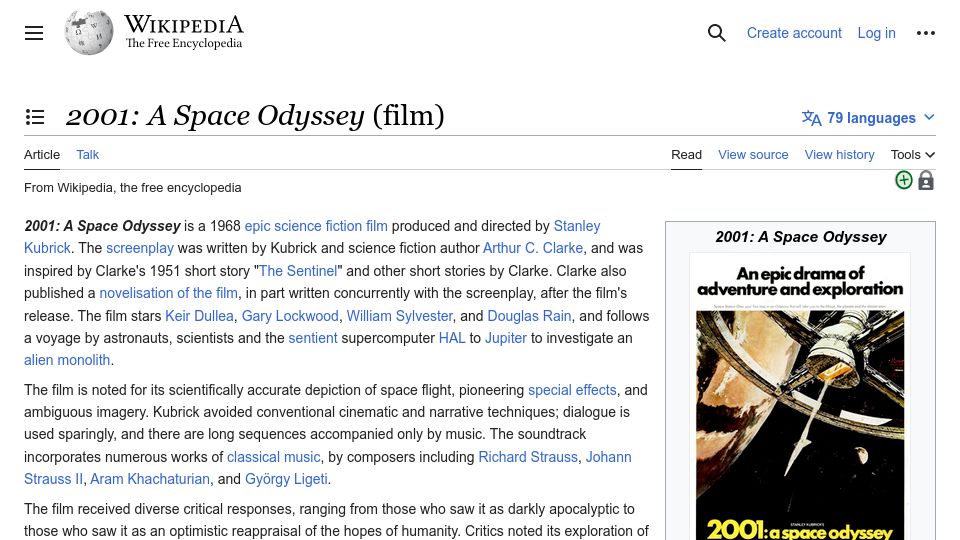Open the classical music link
The height and width of the screenshot is (540, 960).
[x=273, y=457]
